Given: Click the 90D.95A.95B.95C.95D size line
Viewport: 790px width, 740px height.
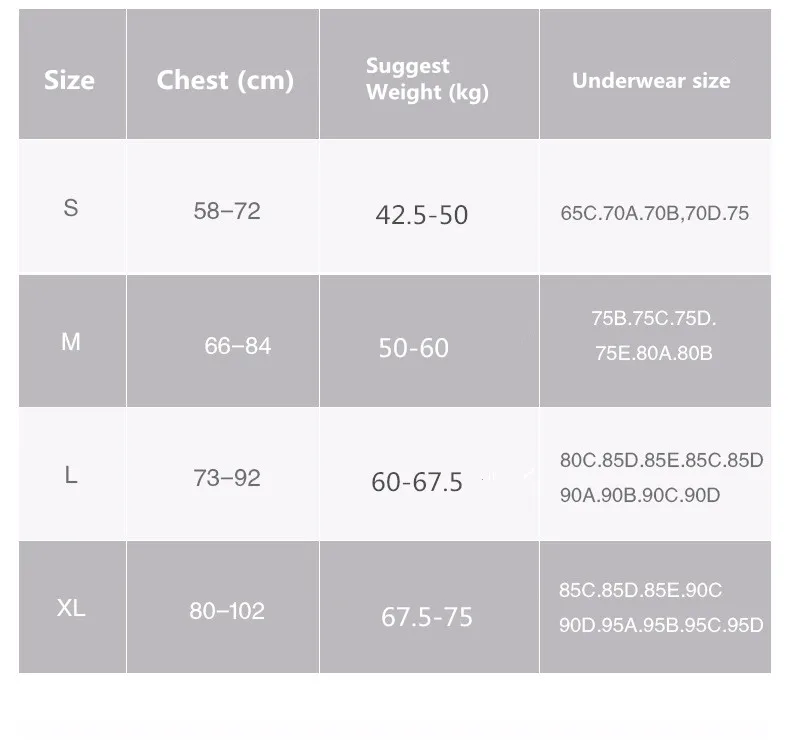Looking at the screenshot, I should click(661, 625).
